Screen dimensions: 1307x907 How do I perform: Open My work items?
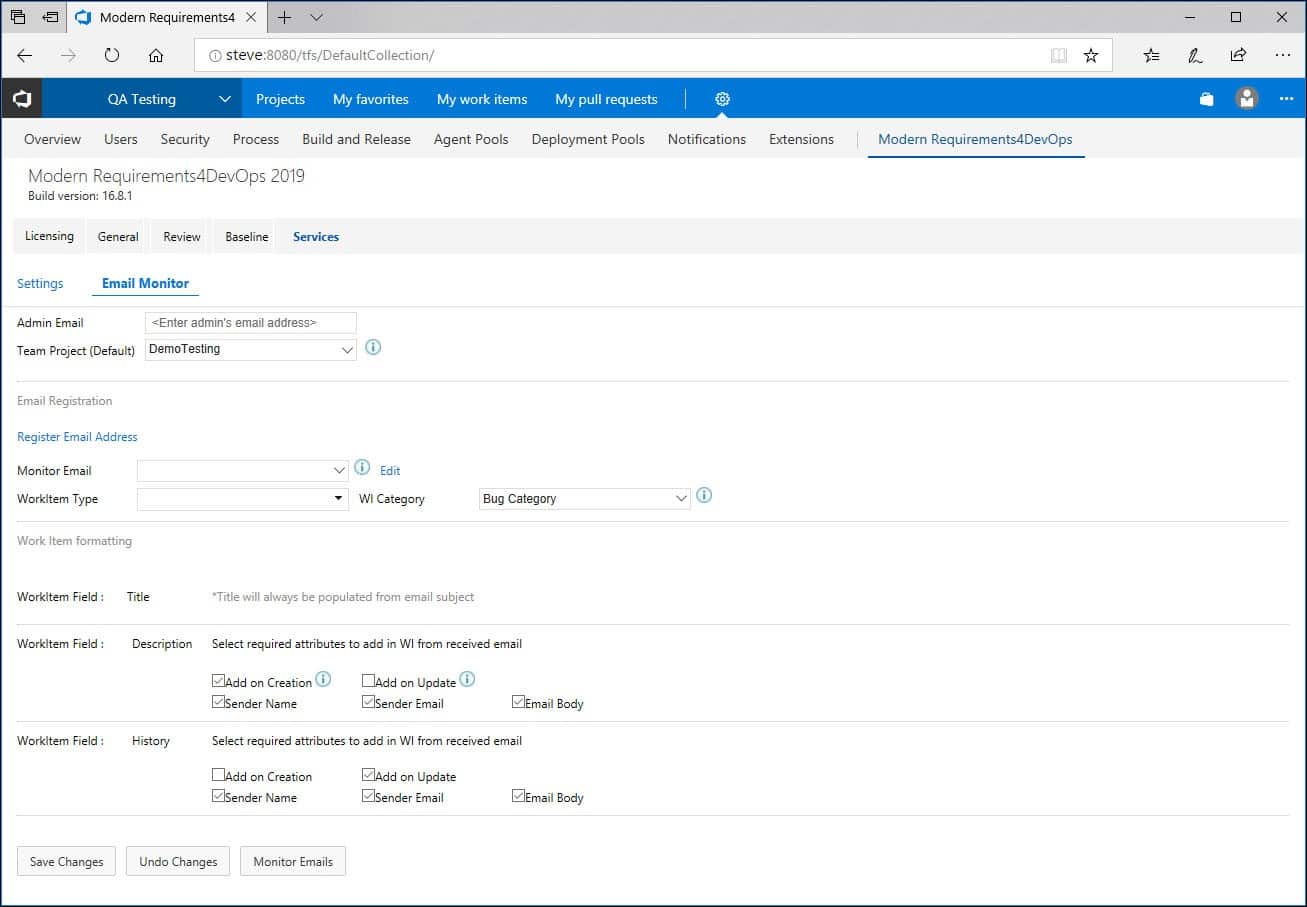[482, 99]
